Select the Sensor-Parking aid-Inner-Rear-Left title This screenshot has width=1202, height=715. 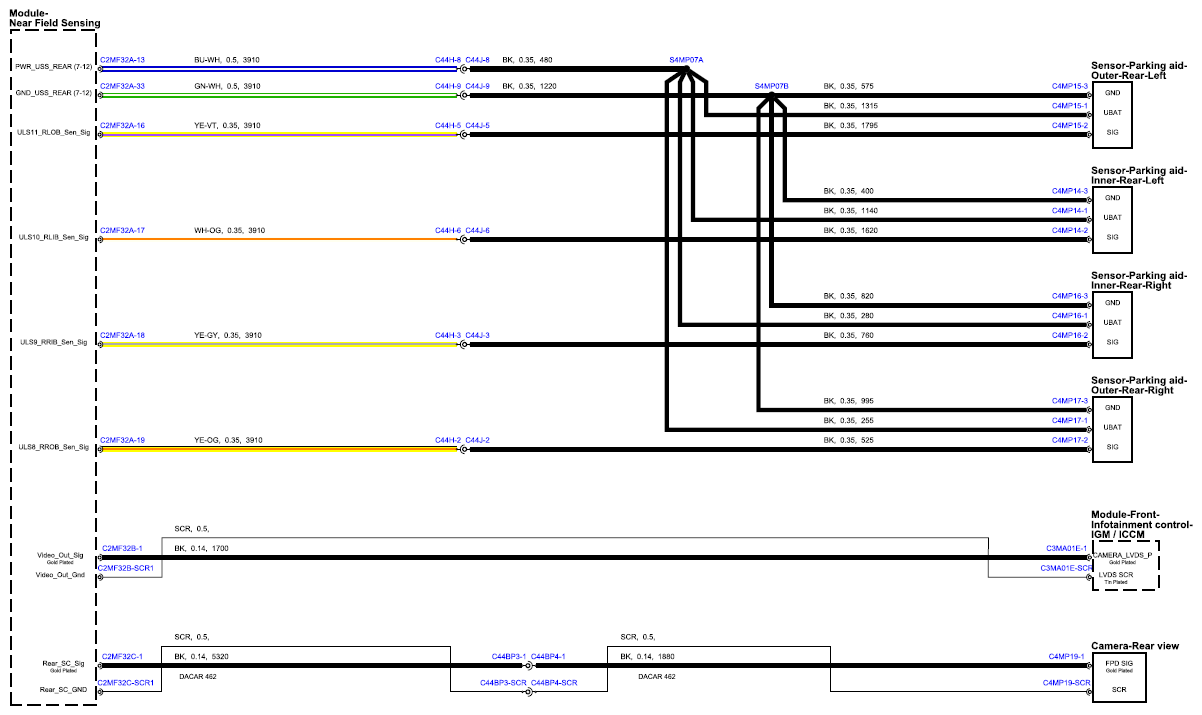point(1139,175)
